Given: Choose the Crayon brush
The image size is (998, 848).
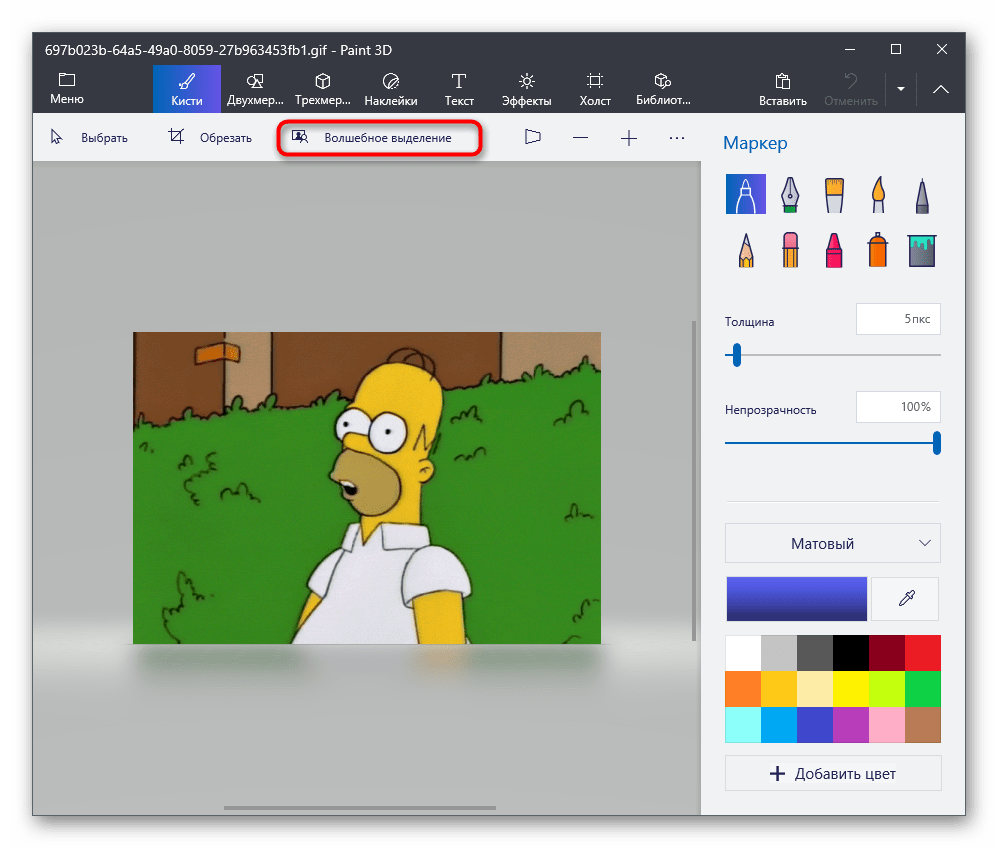Looking at the screenshot, I should 833,249.
